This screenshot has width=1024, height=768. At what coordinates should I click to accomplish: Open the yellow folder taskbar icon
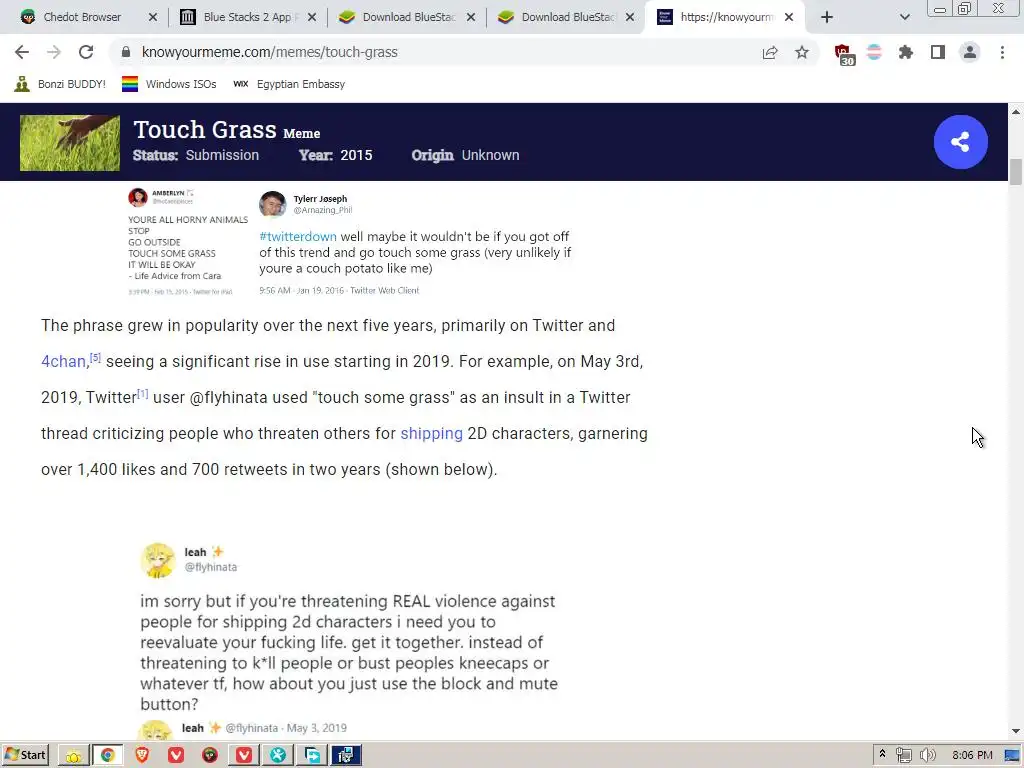coord(73,756)
